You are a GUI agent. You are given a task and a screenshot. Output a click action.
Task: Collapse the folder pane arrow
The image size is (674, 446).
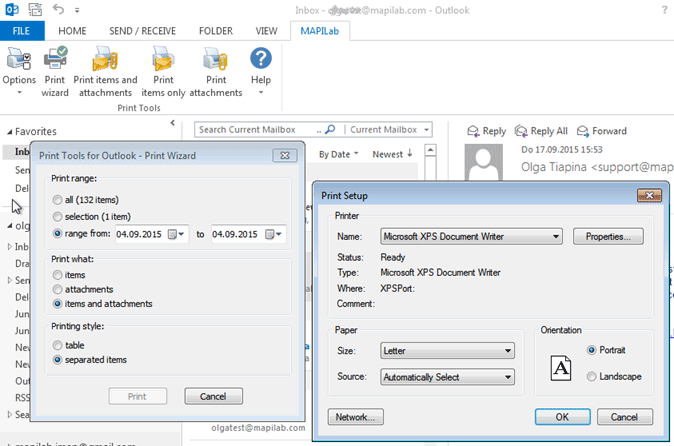[172, 123]
